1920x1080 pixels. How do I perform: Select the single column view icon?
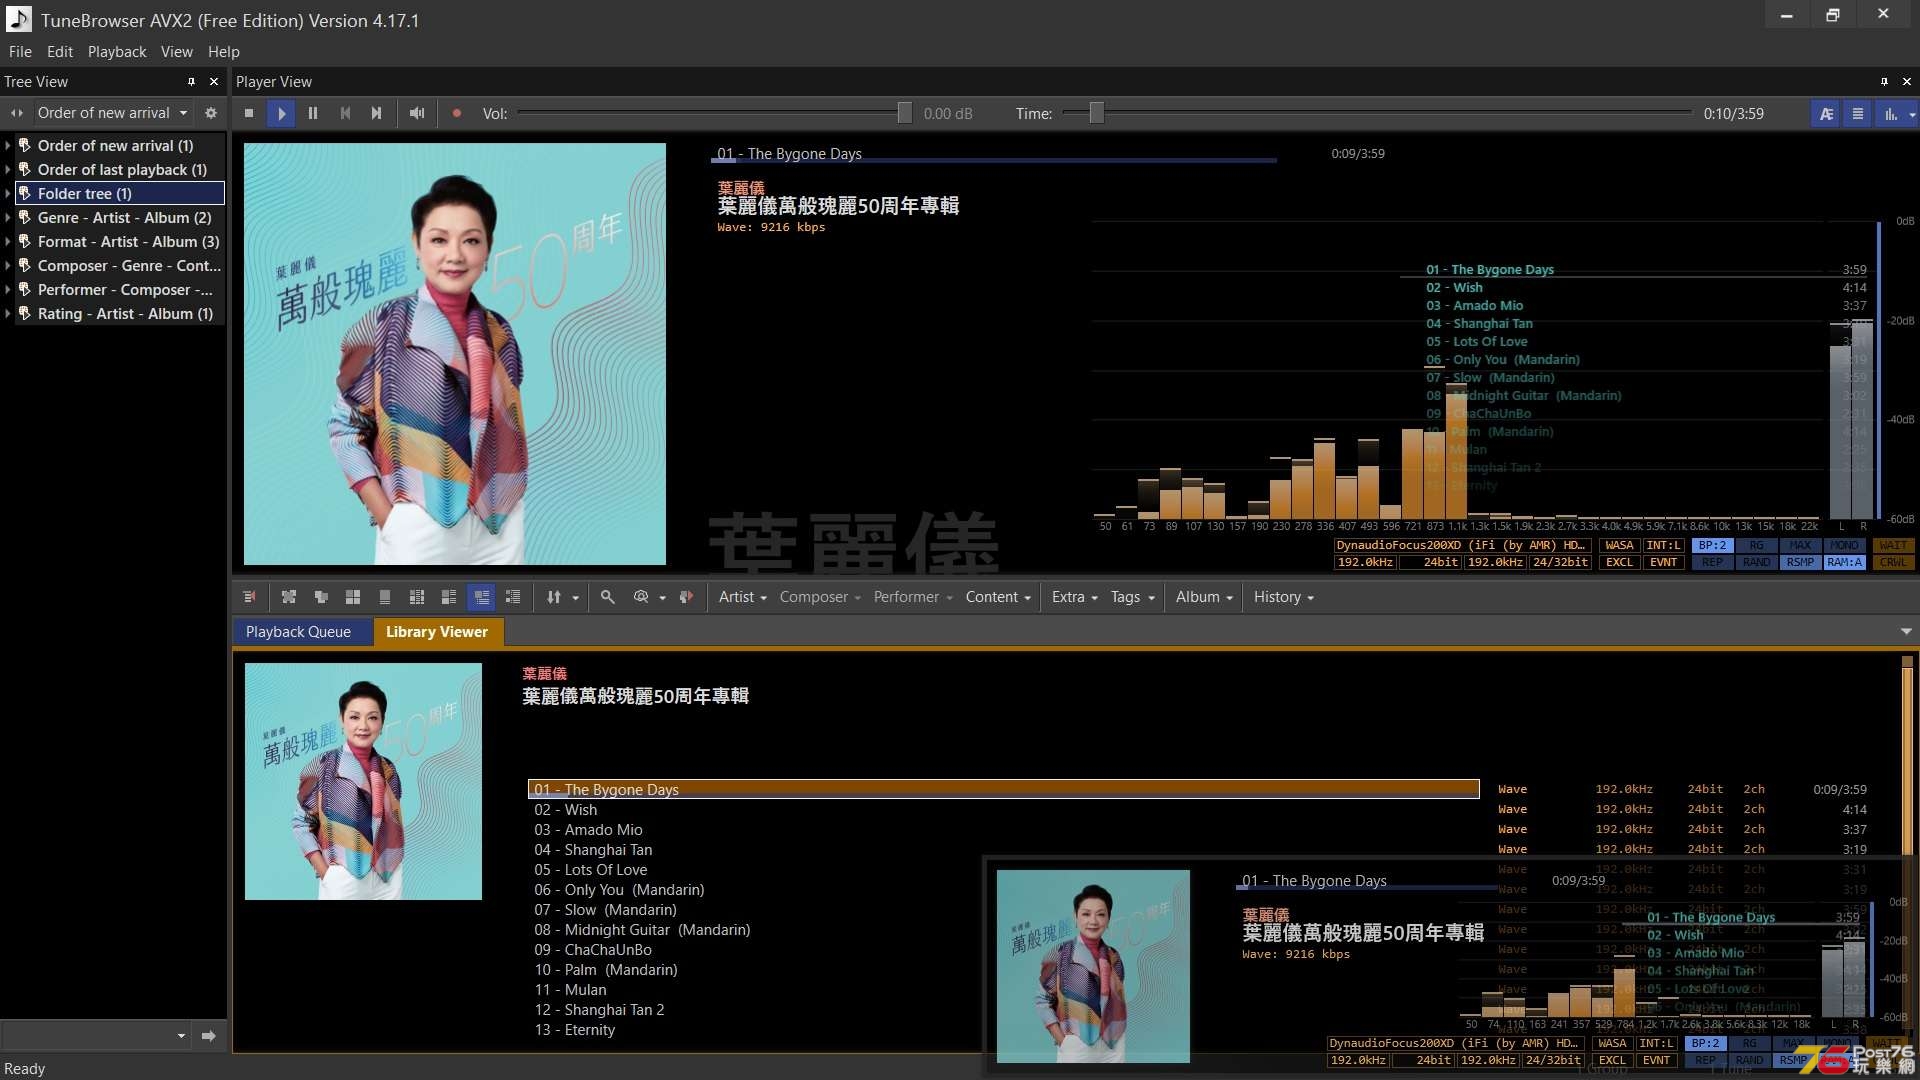tap(385, 597)
